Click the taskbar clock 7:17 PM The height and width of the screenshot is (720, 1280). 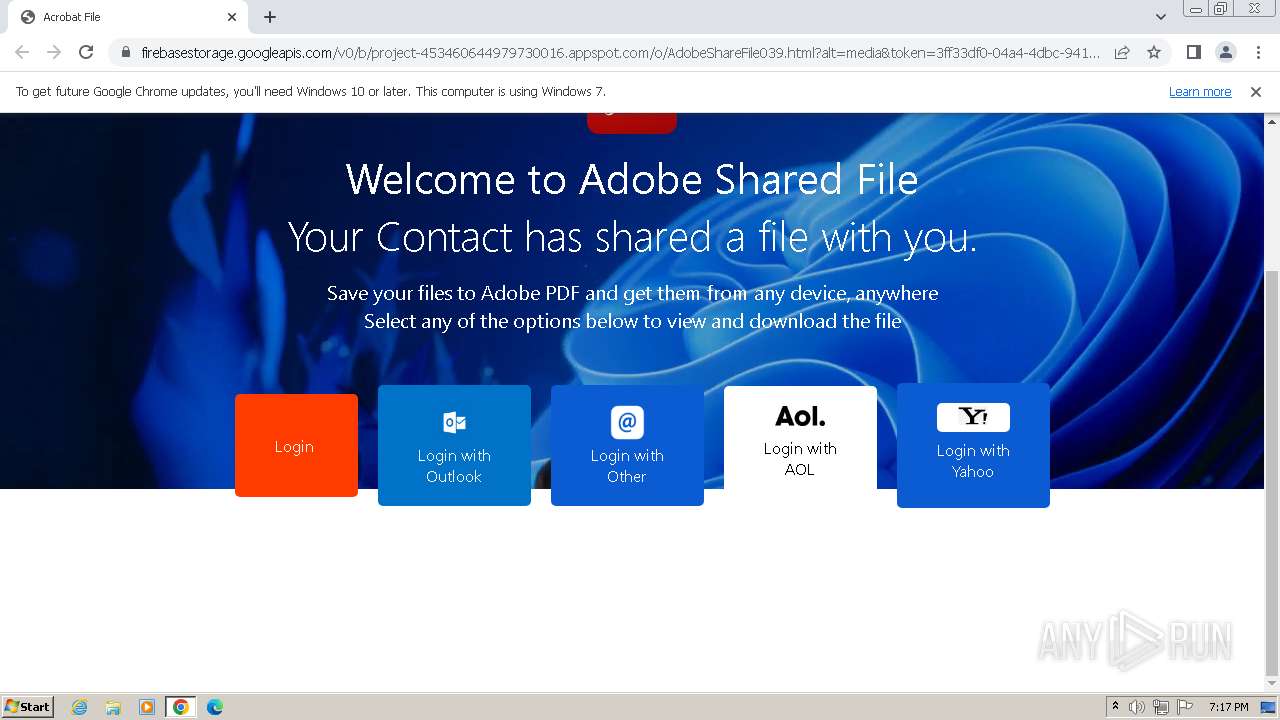[1228, 707]
